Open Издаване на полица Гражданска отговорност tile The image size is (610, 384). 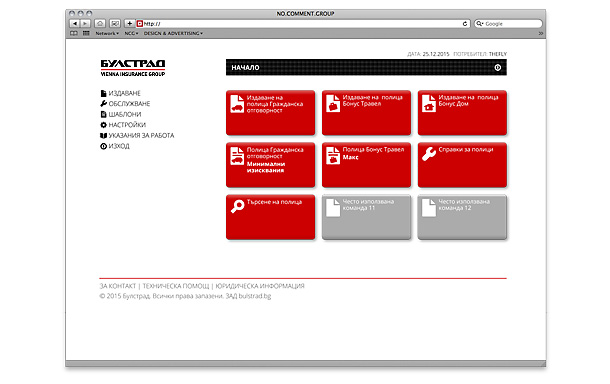270,113
